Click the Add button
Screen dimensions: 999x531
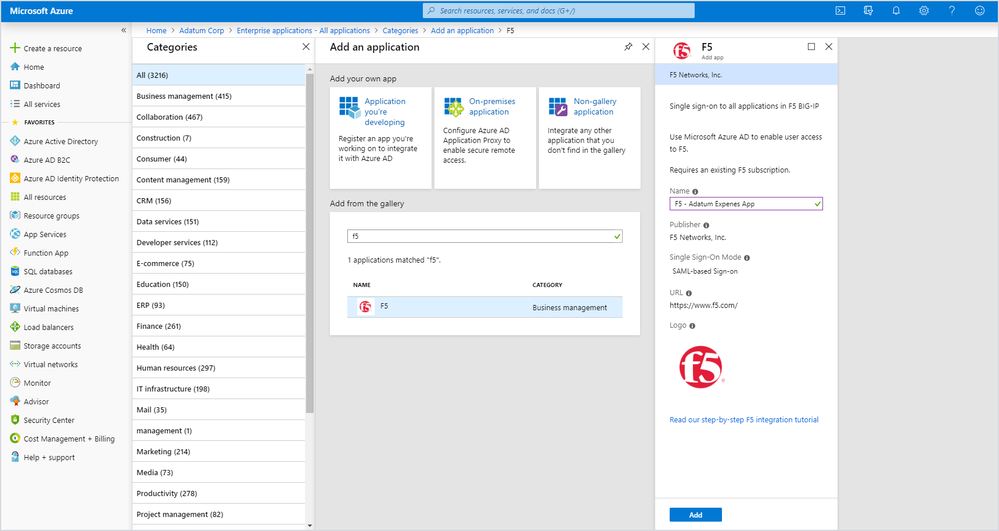point(696,514)
